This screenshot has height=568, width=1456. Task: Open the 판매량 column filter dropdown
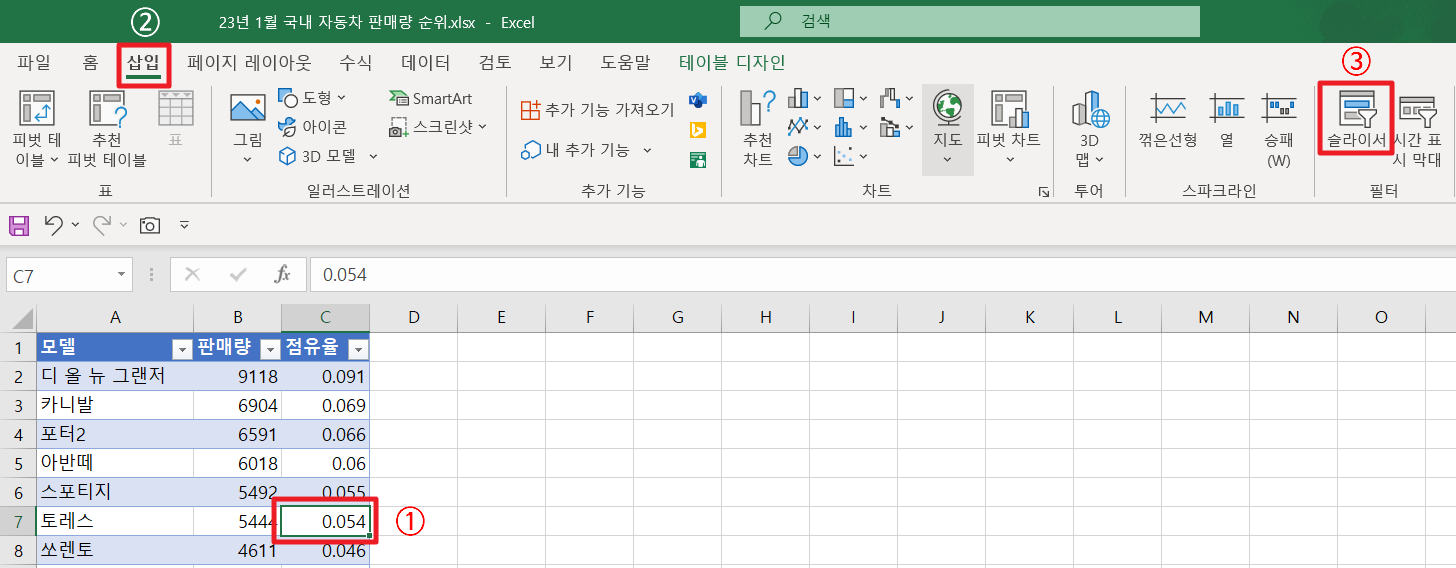click(x=270, y=349)
